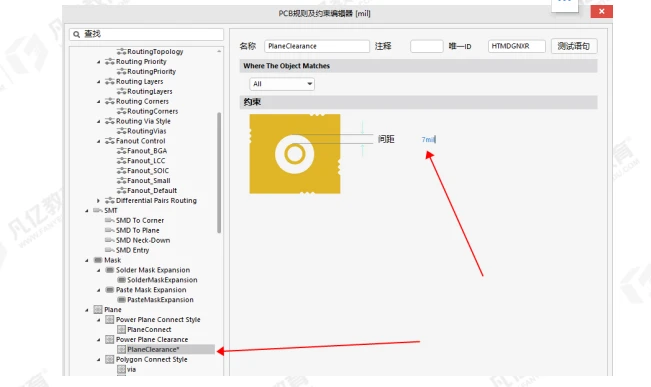Click the rule tree vertical scrollbar
Viewport: 651px width, 387px height.
(219, 172)
